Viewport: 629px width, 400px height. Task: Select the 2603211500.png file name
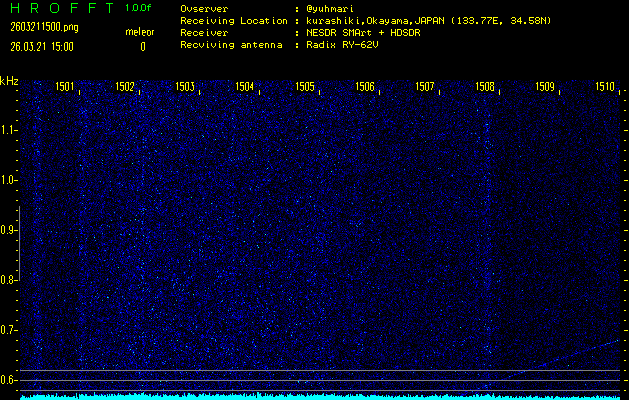pyautogui.click(x=44, y=27)
